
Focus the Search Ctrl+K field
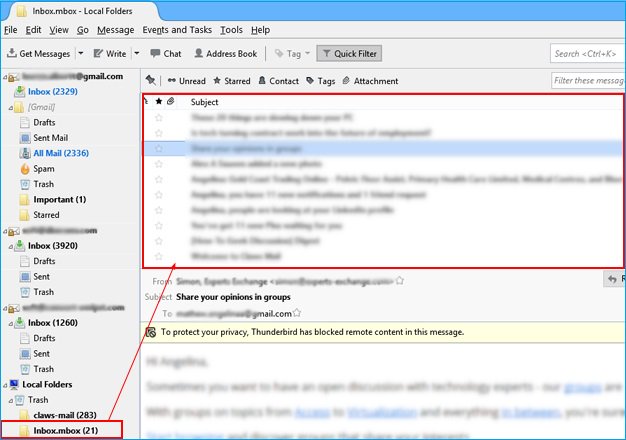click(588, 54)
